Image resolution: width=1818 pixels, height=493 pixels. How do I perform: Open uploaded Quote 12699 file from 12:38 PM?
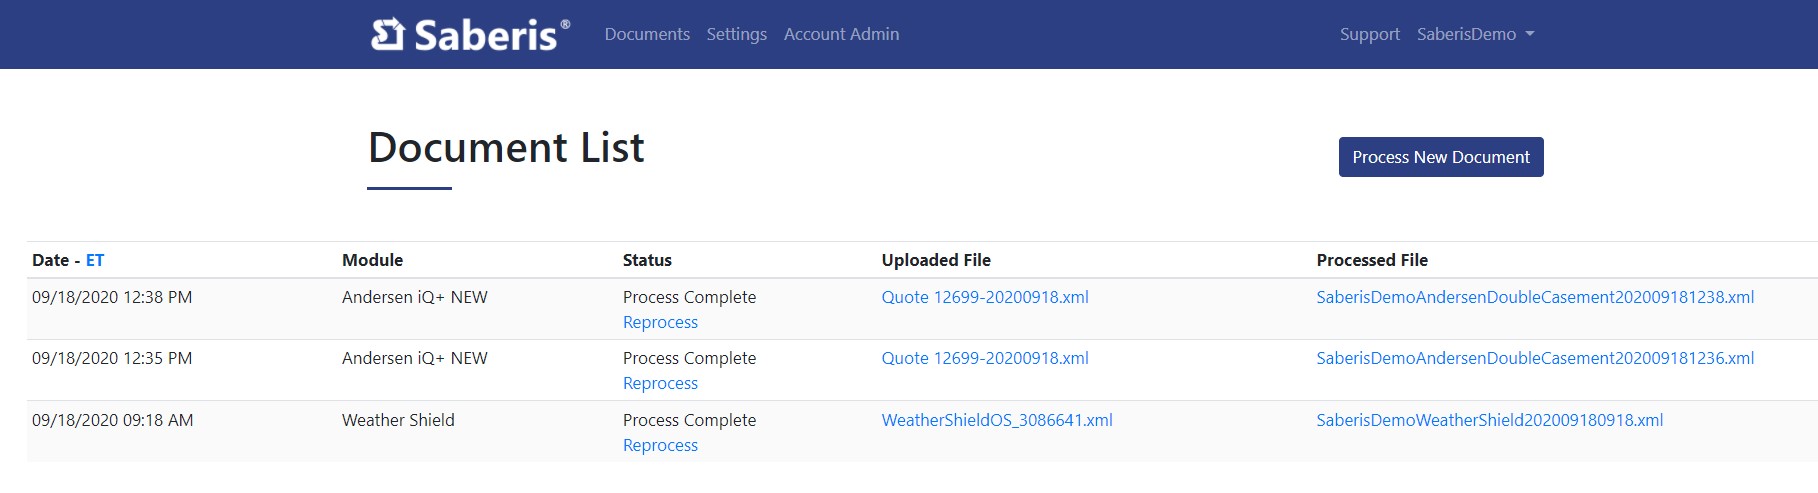coord(985,297)
